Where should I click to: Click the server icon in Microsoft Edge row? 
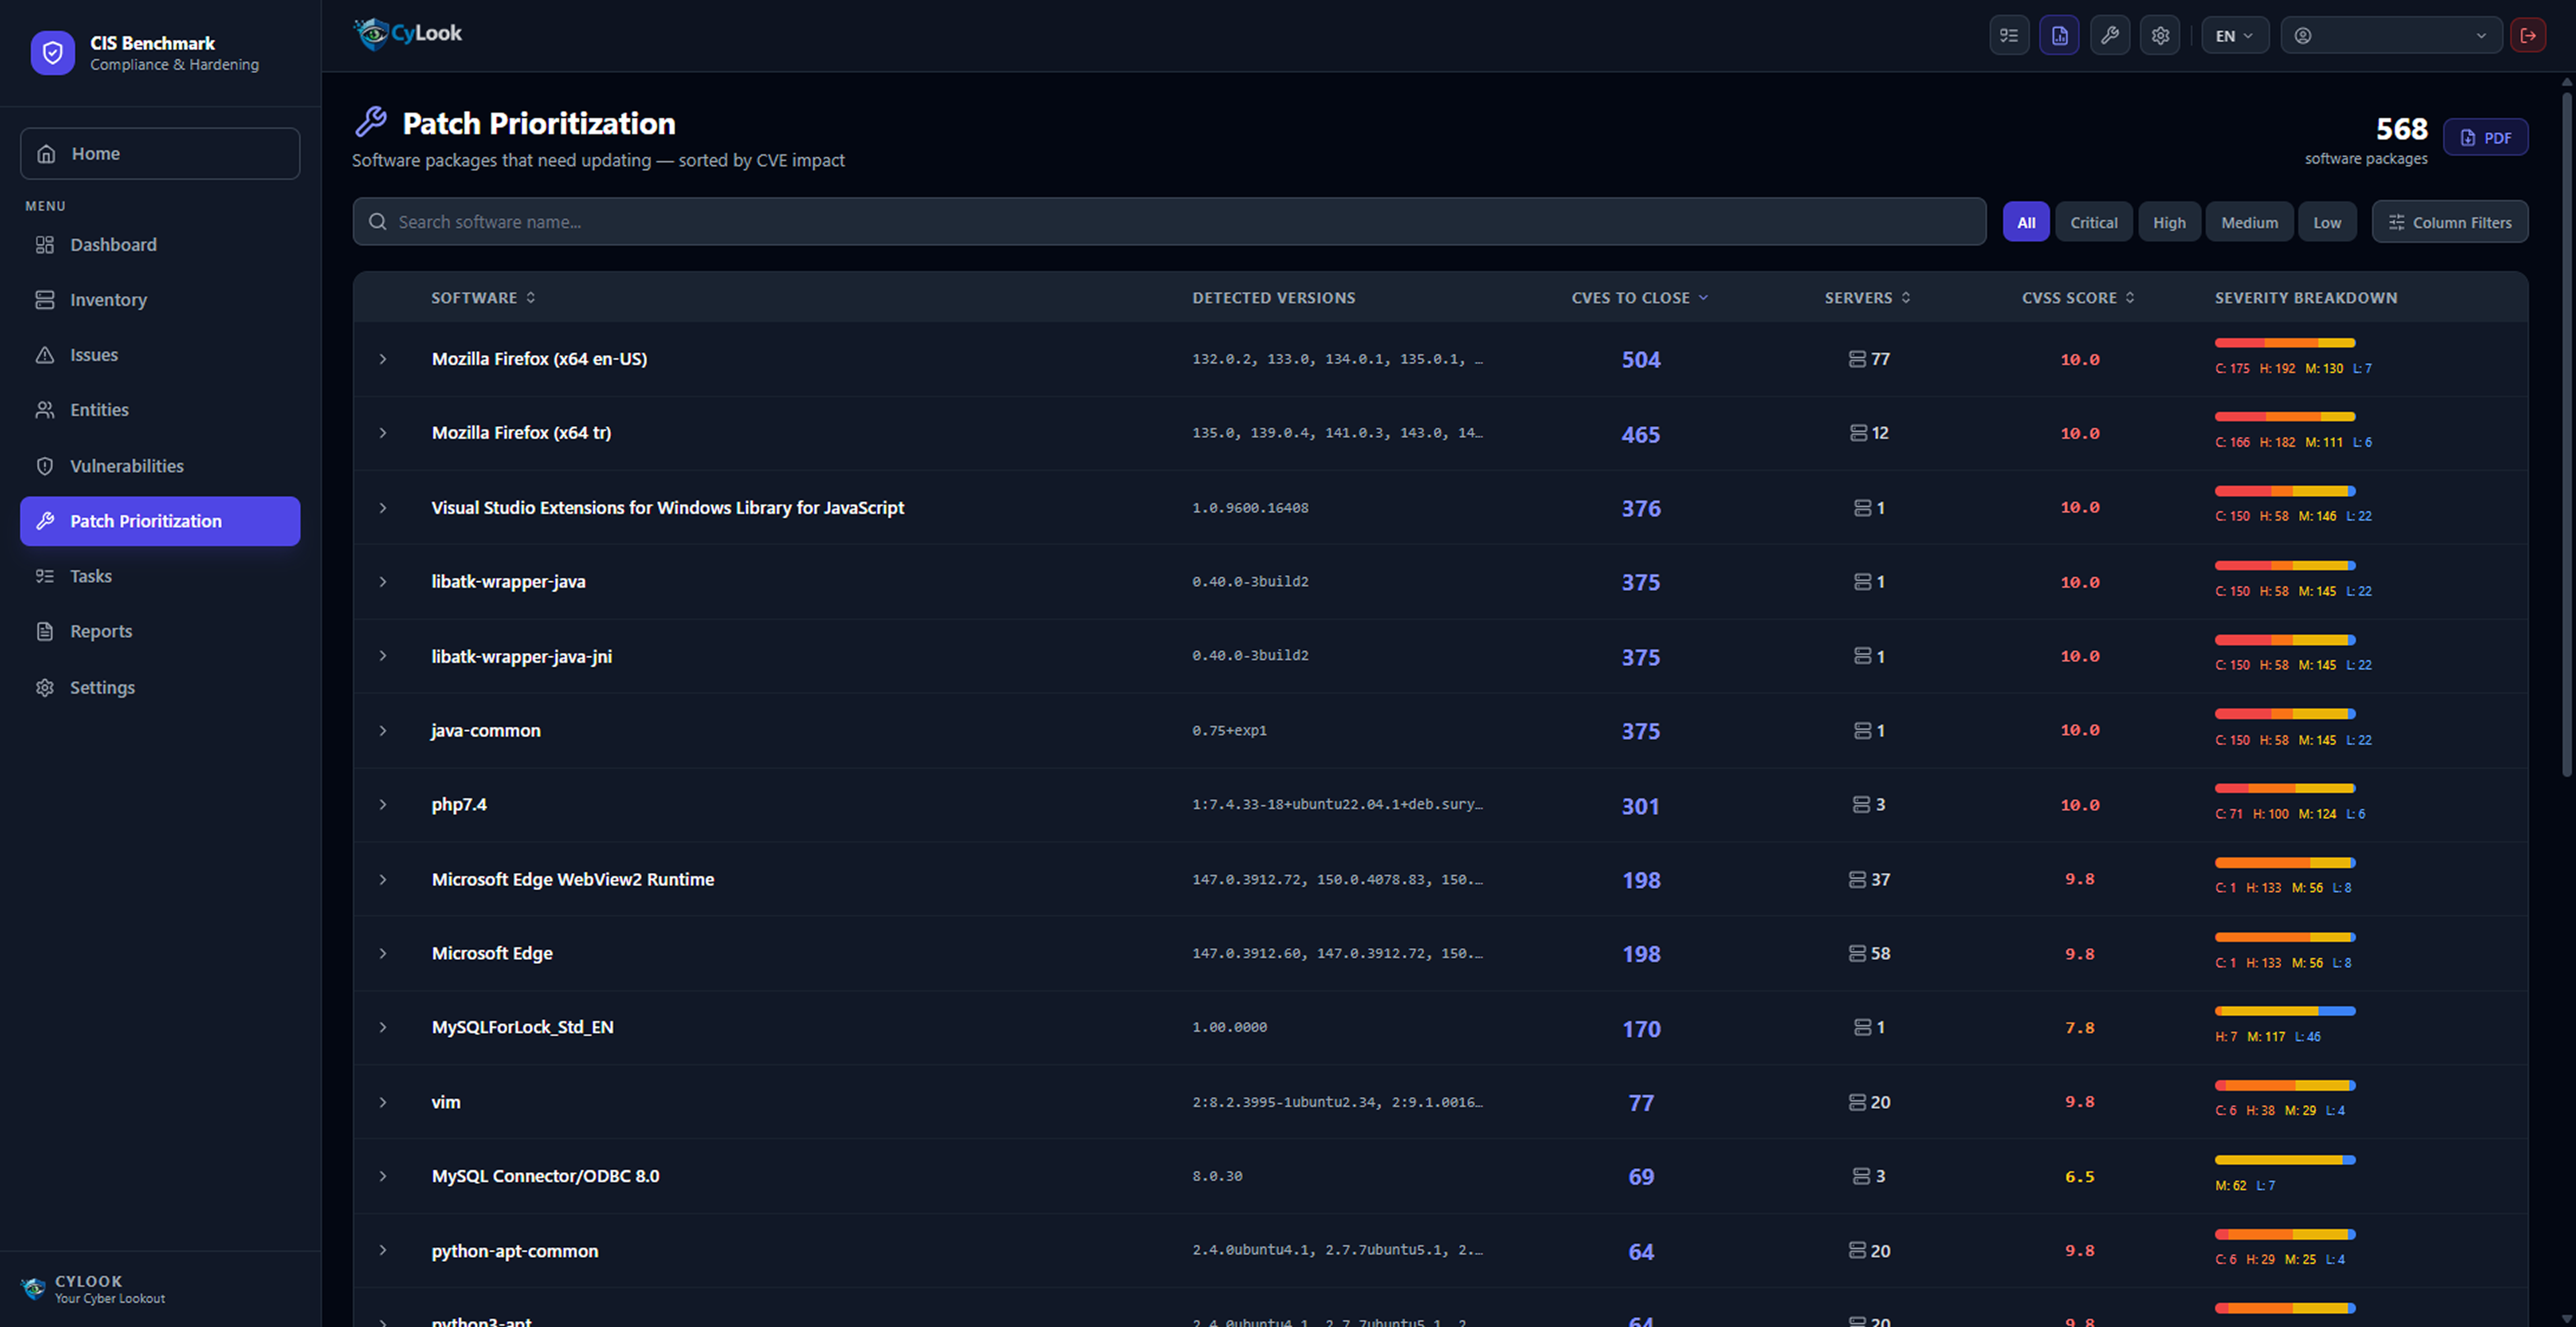(x=1857, y=954)
